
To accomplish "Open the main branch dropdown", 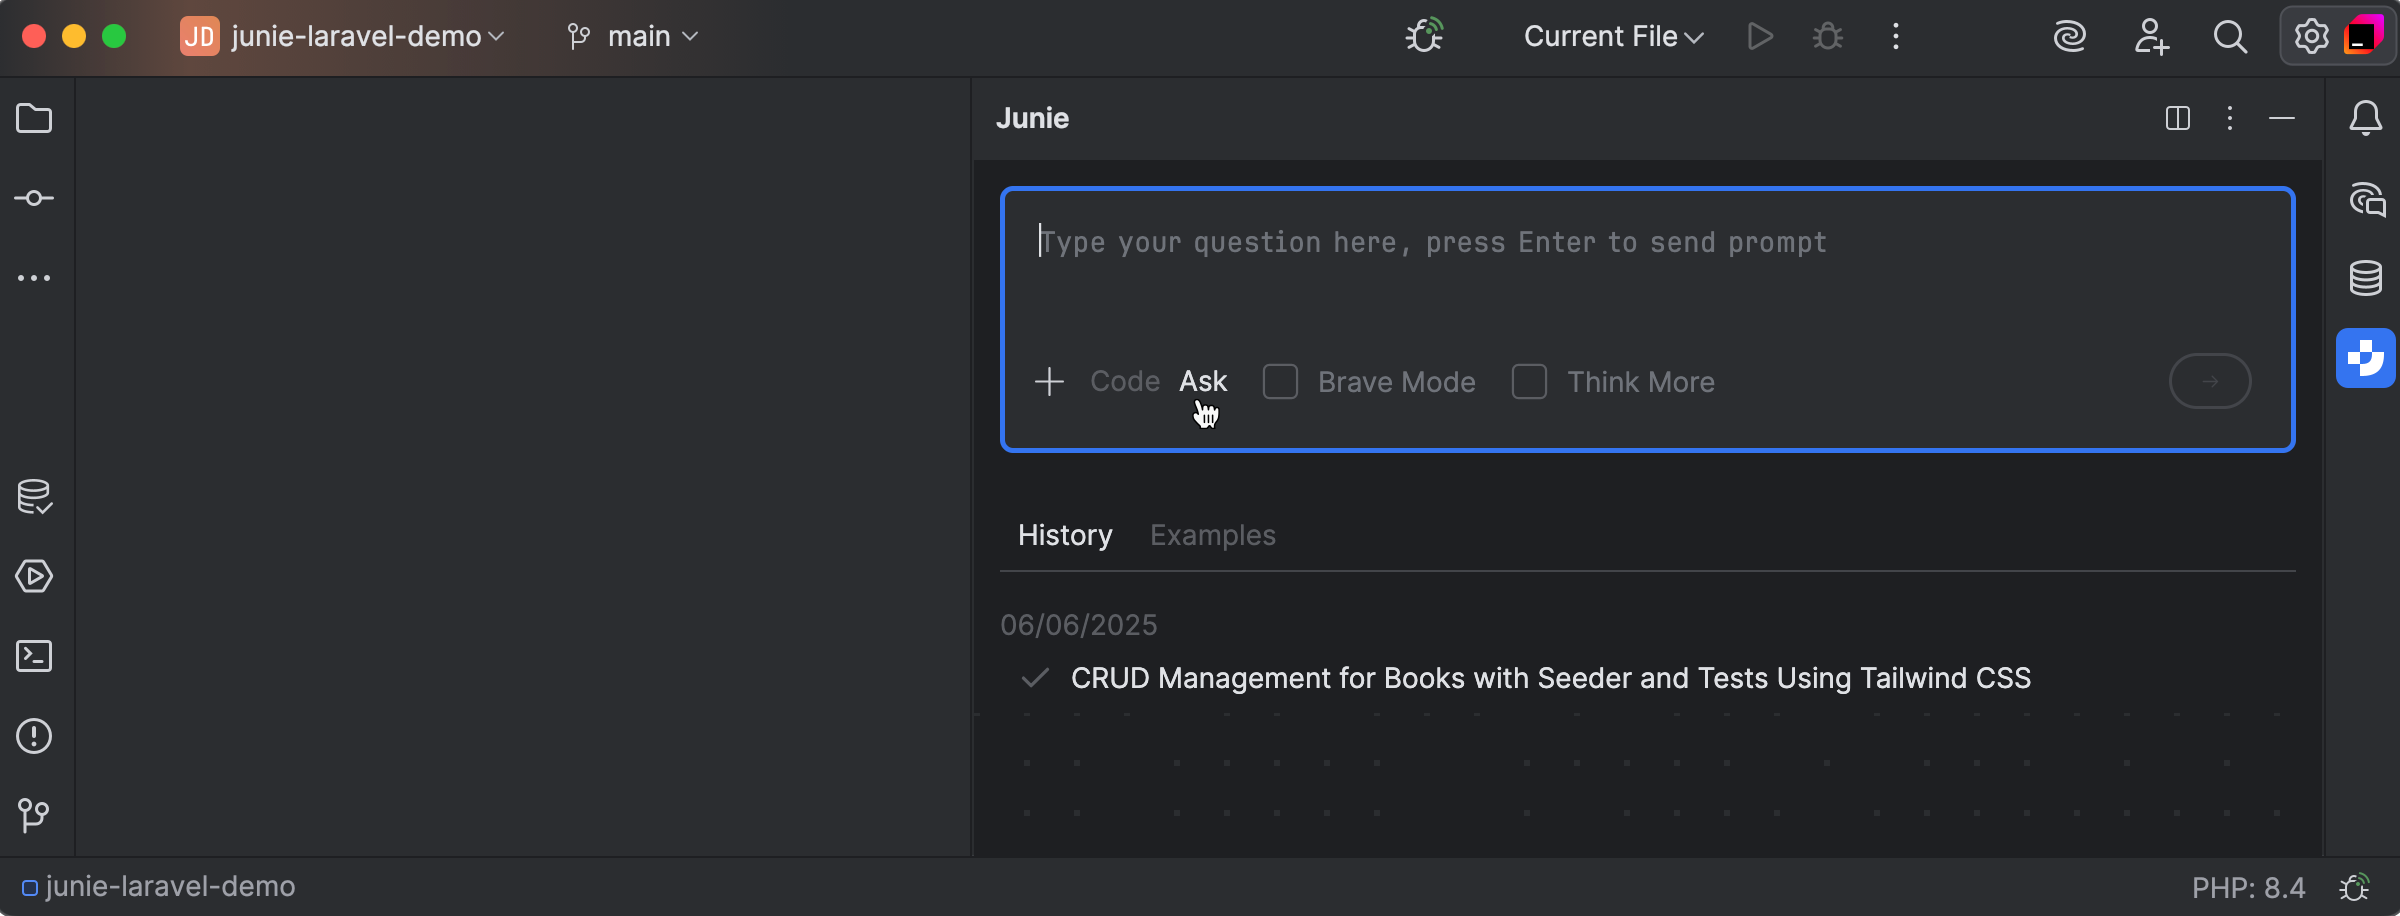I will 632,37.
